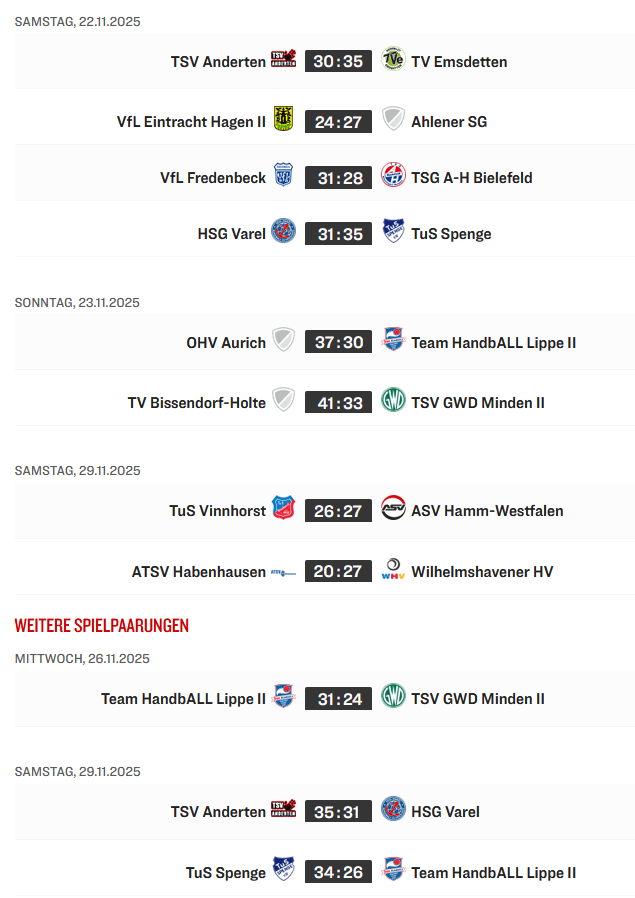
Task: Open the TV Bissendorf-Holte team name
Action: tap(197, 402)
